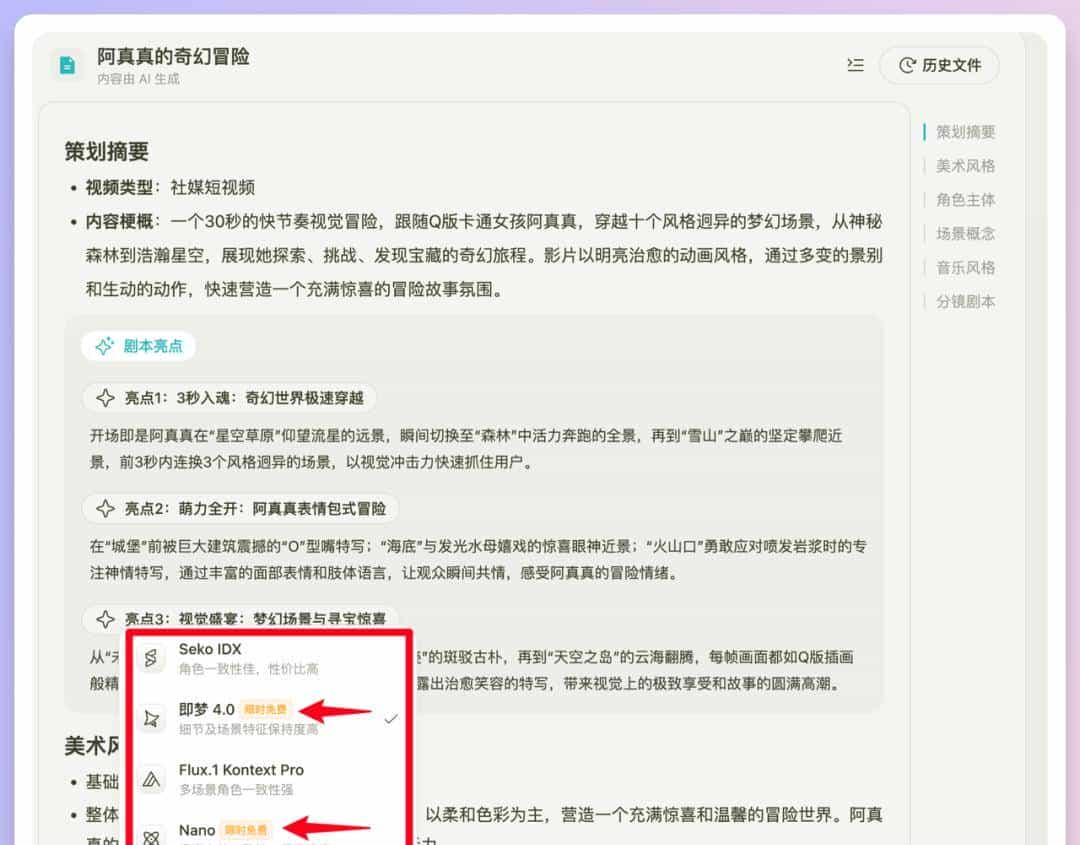Screen dimensions: 1080x845
Task: Click the Flux.1 Kontext Pro triangle icon
Action: pyautogui.click(x=152, y=778)
